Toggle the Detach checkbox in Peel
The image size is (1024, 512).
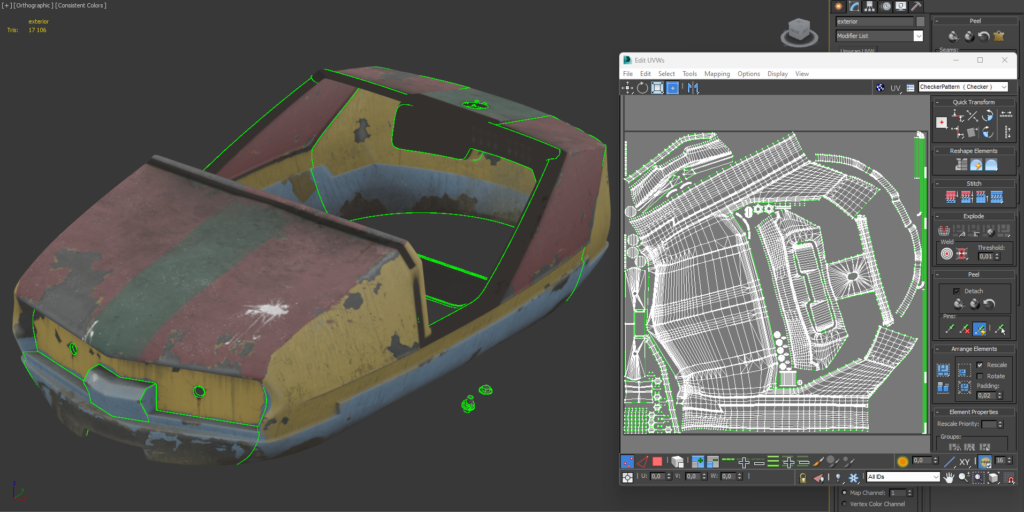956,291
